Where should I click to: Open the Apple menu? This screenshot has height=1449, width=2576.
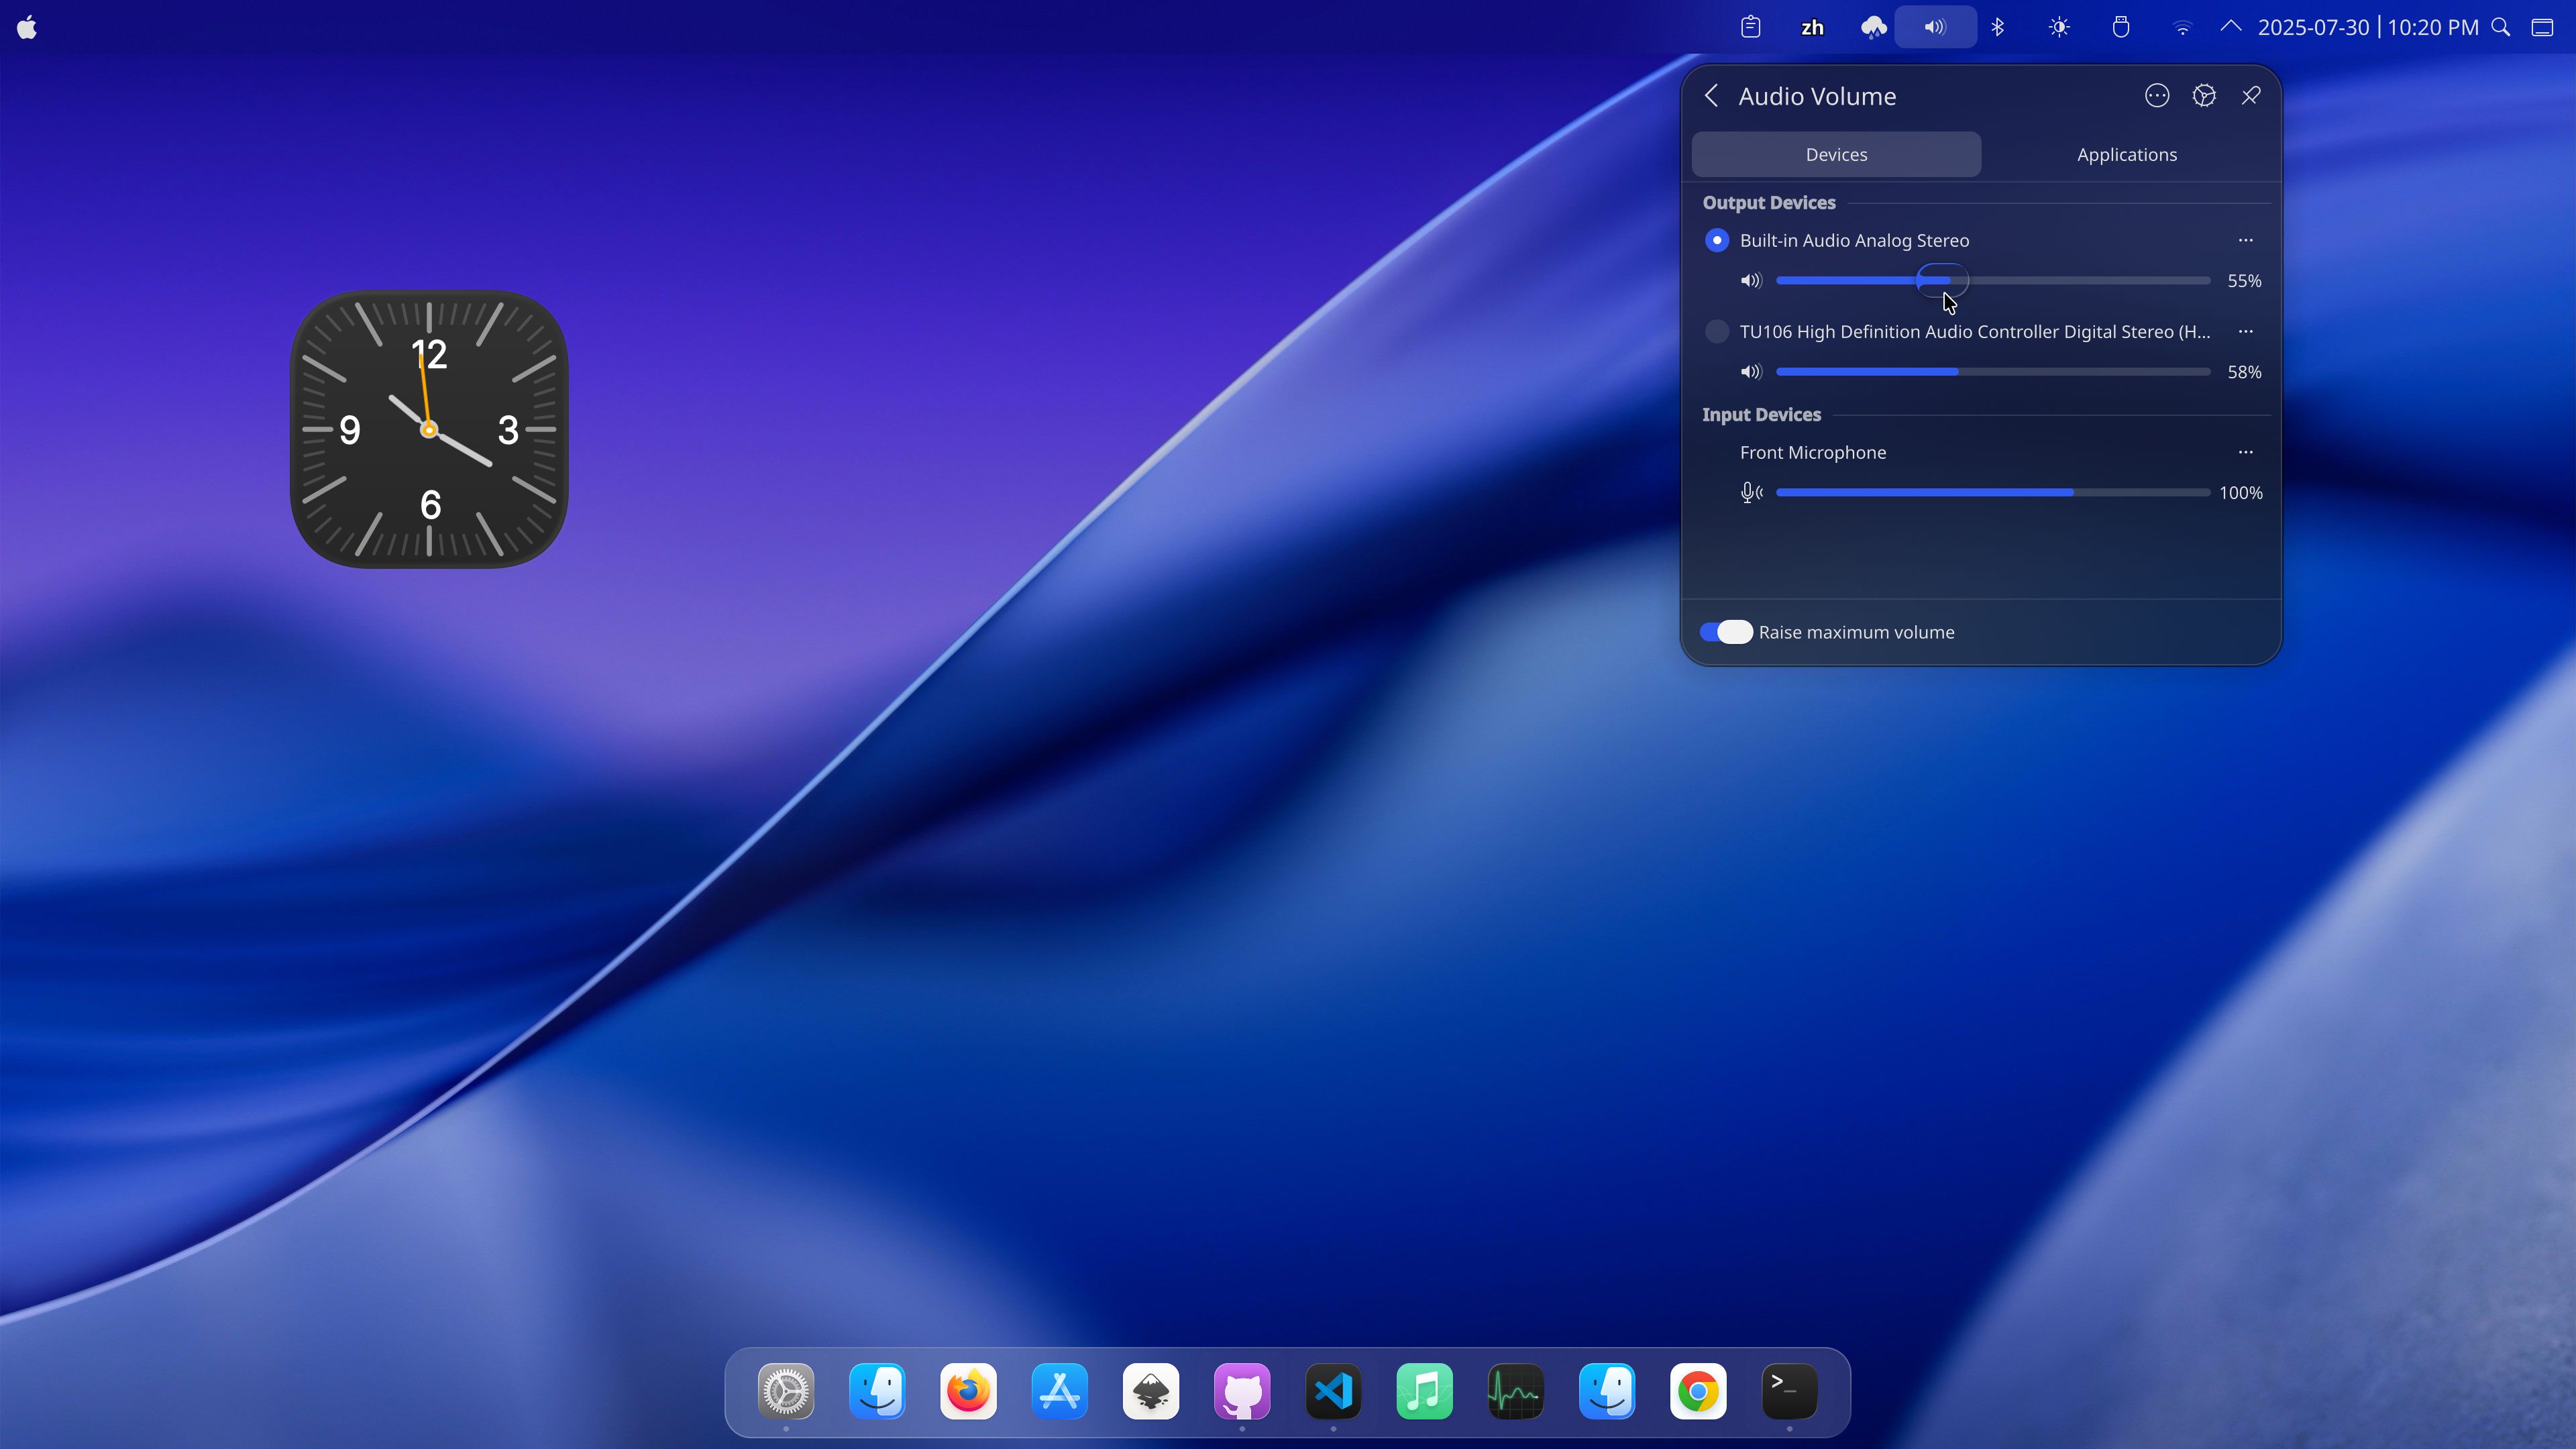coord(26,27)
